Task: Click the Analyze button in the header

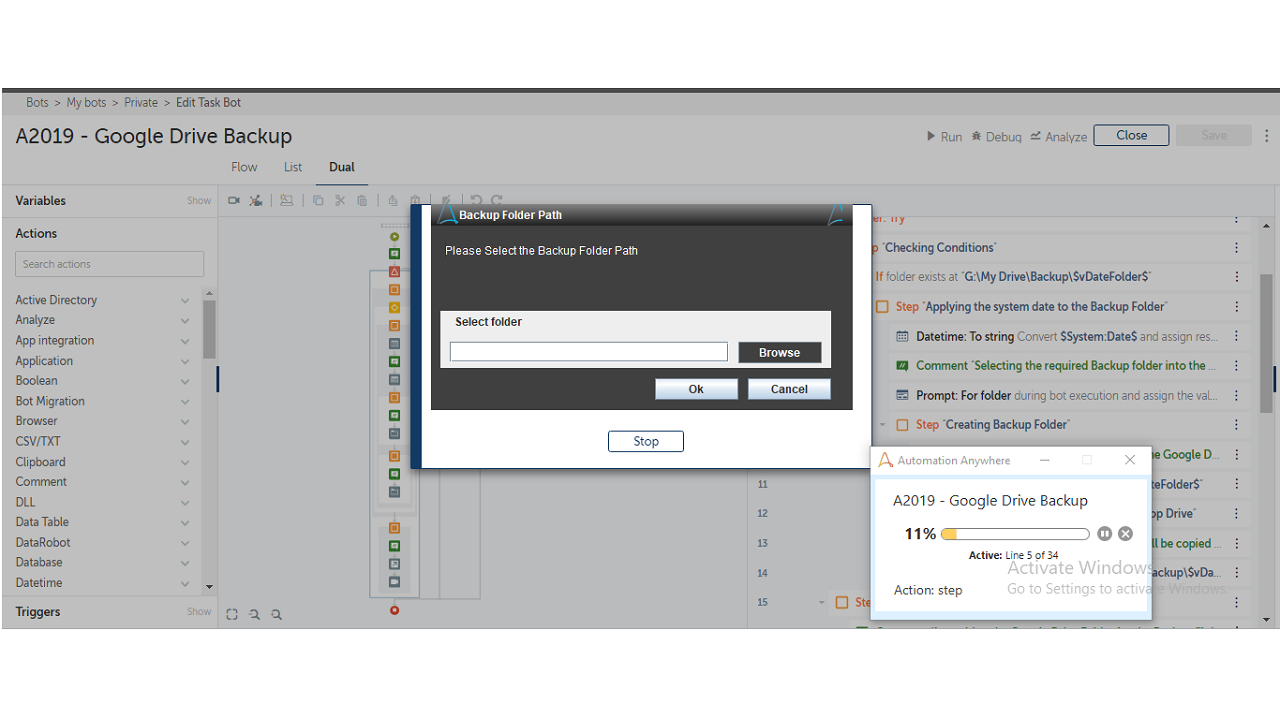Action: [x=1059, y=136]
